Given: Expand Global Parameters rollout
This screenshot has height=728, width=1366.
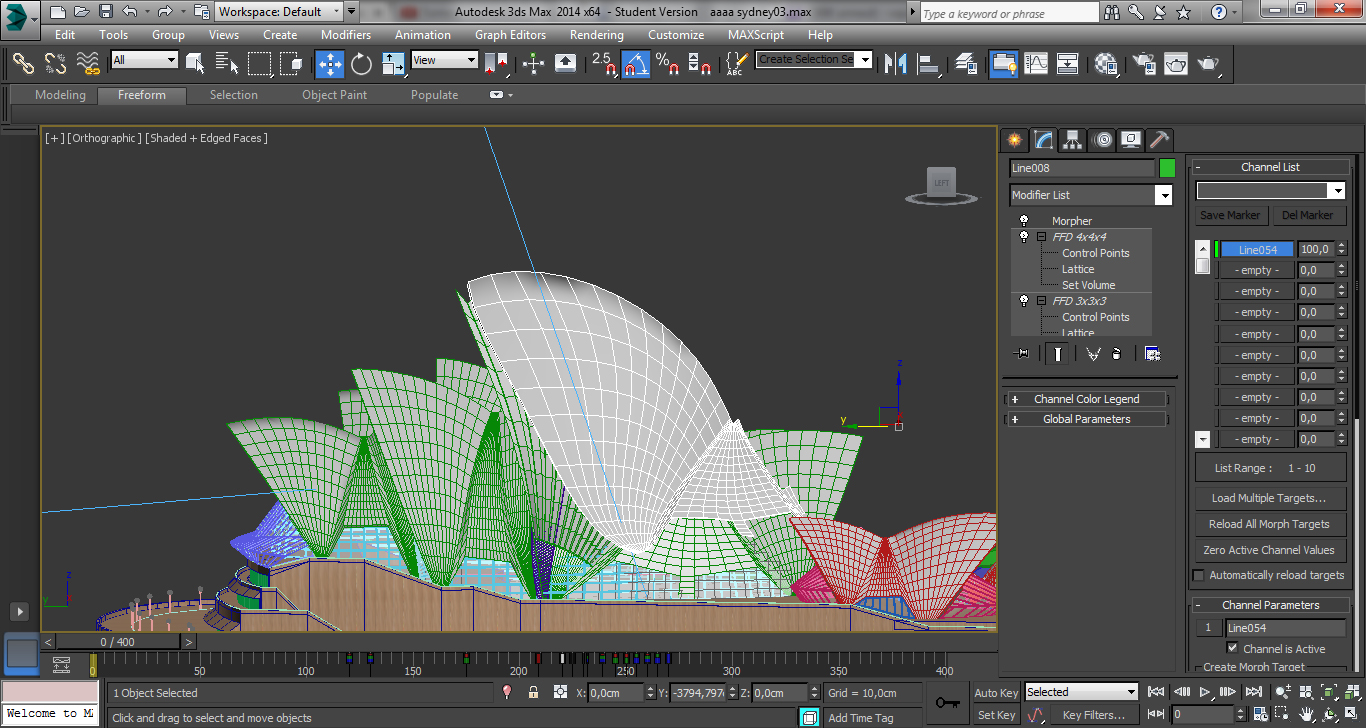Looking at the screenshot, I should [1086, 419].
